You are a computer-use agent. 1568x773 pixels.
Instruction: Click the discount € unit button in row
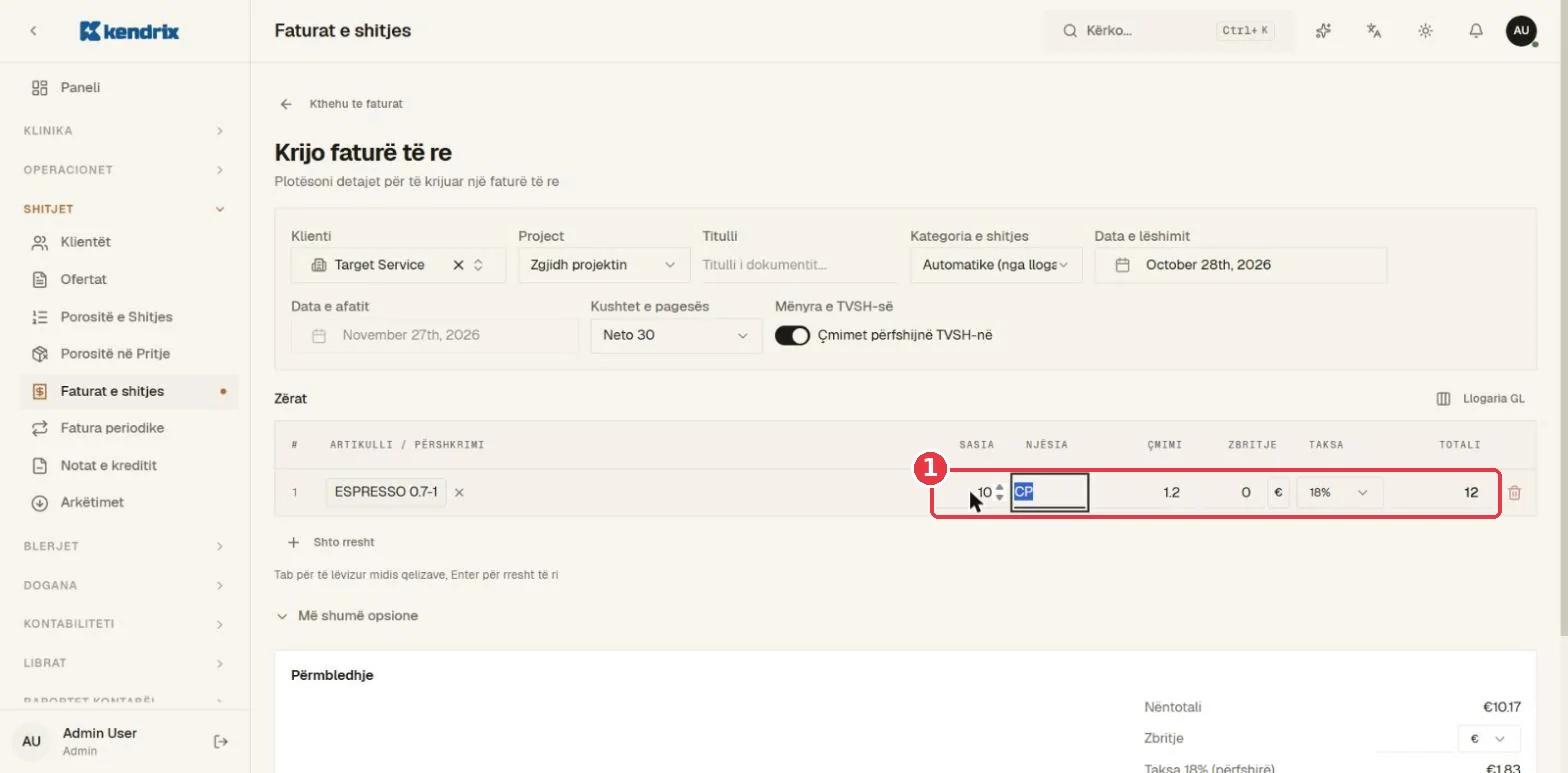(x=1278, y=493)
